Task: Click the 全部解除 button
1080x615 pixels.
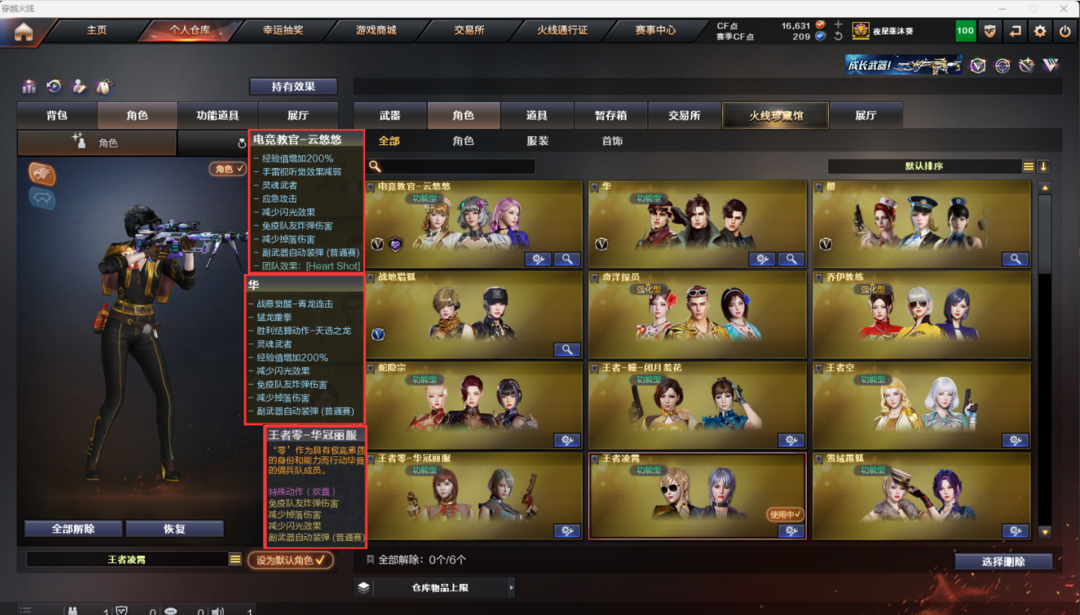Action: pos(74,529)
